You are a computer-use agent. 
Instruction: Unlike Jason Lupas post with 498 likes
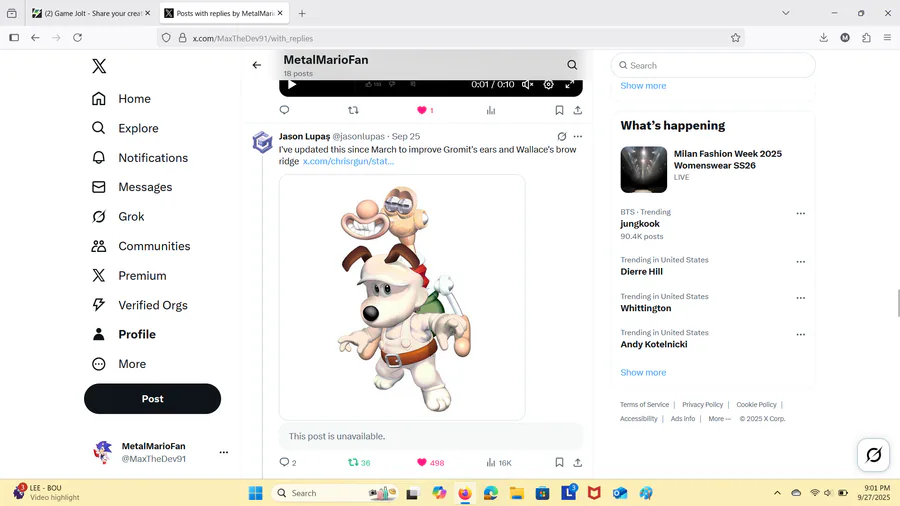430,462
